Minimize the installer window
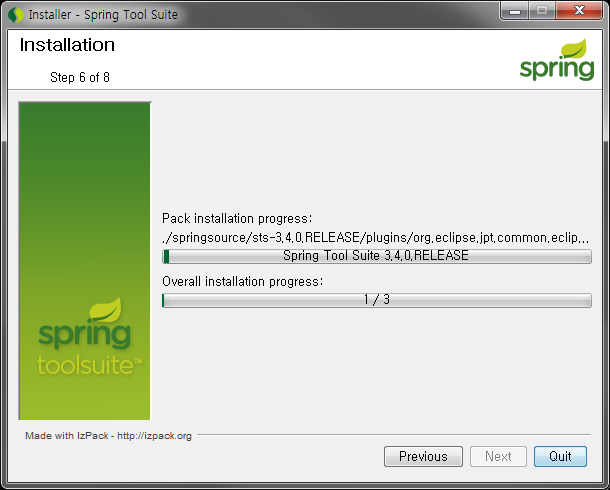The height and width of the screenshot is (490, 610). [514, 10]
